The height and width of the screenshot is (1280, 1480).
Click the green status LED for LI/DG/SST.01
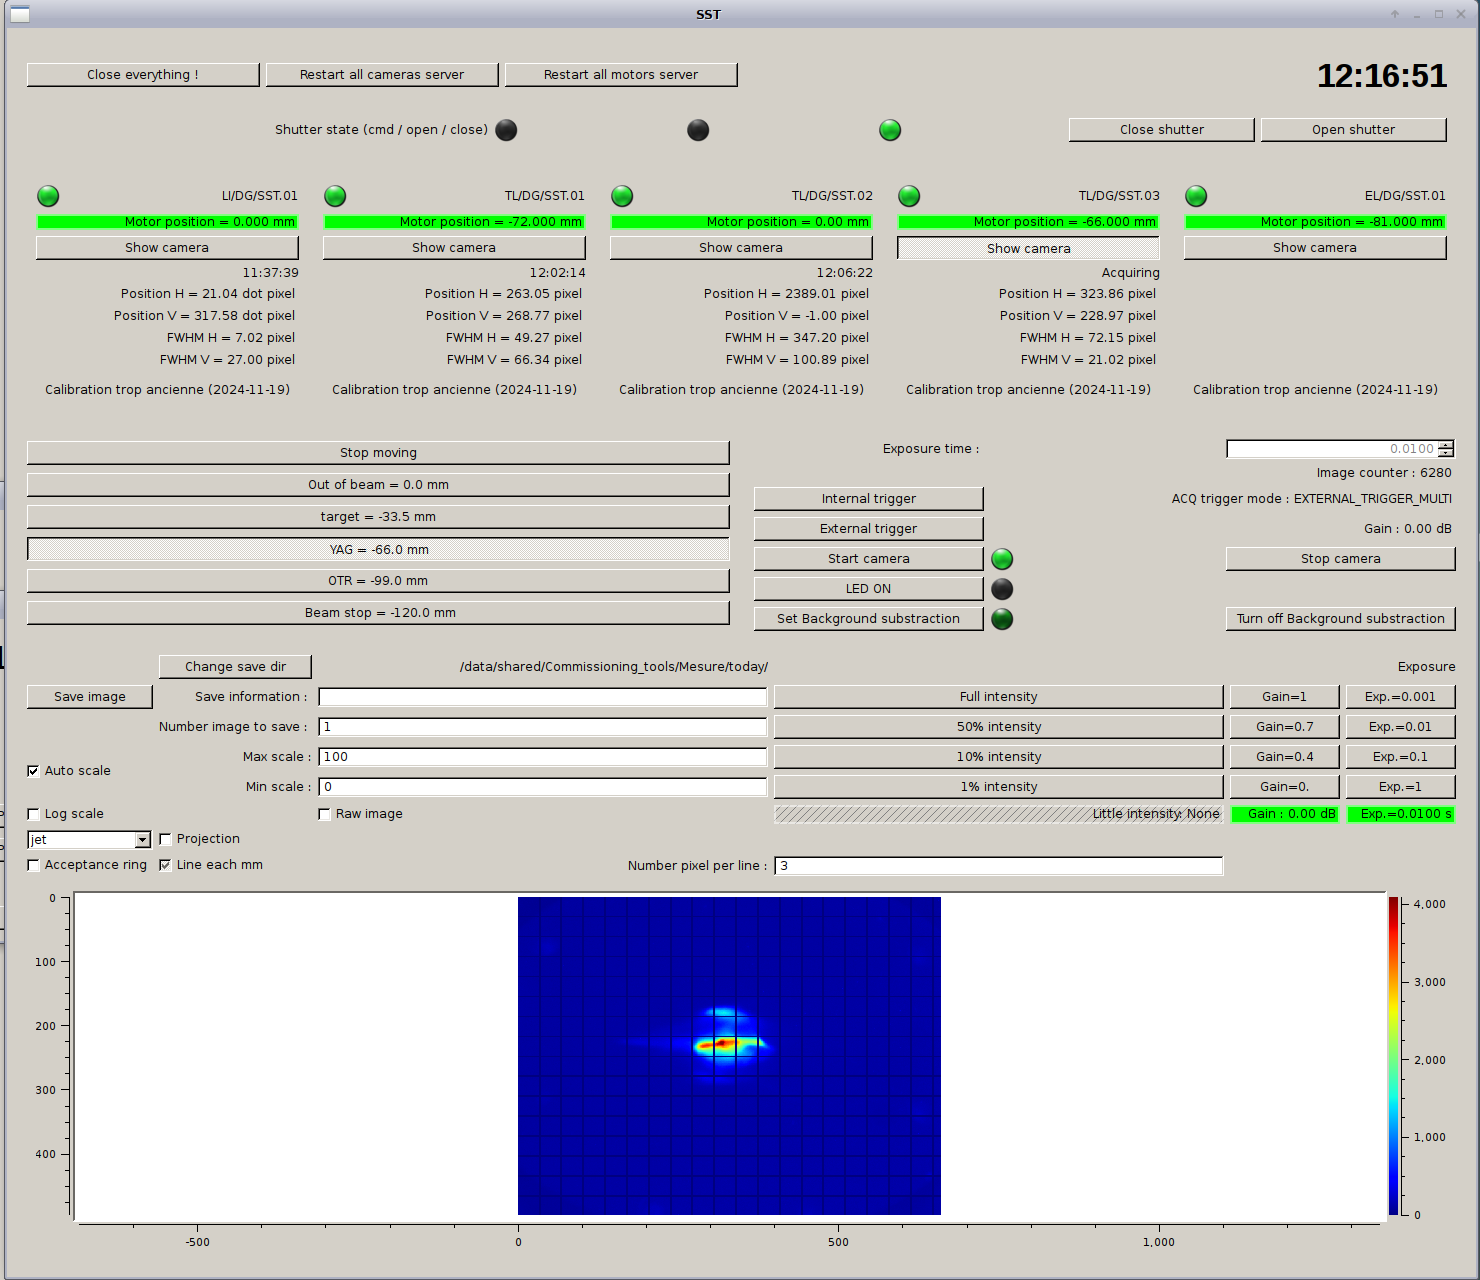pyautogui.click(x=48, y=196)
